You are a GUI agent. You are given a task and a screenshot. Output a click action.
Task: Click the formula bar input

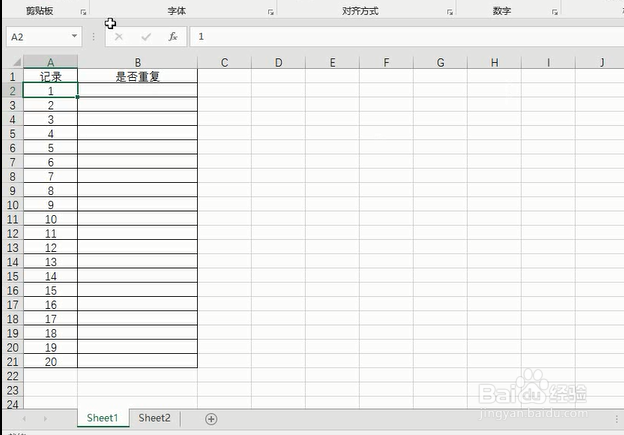point(406,37)
